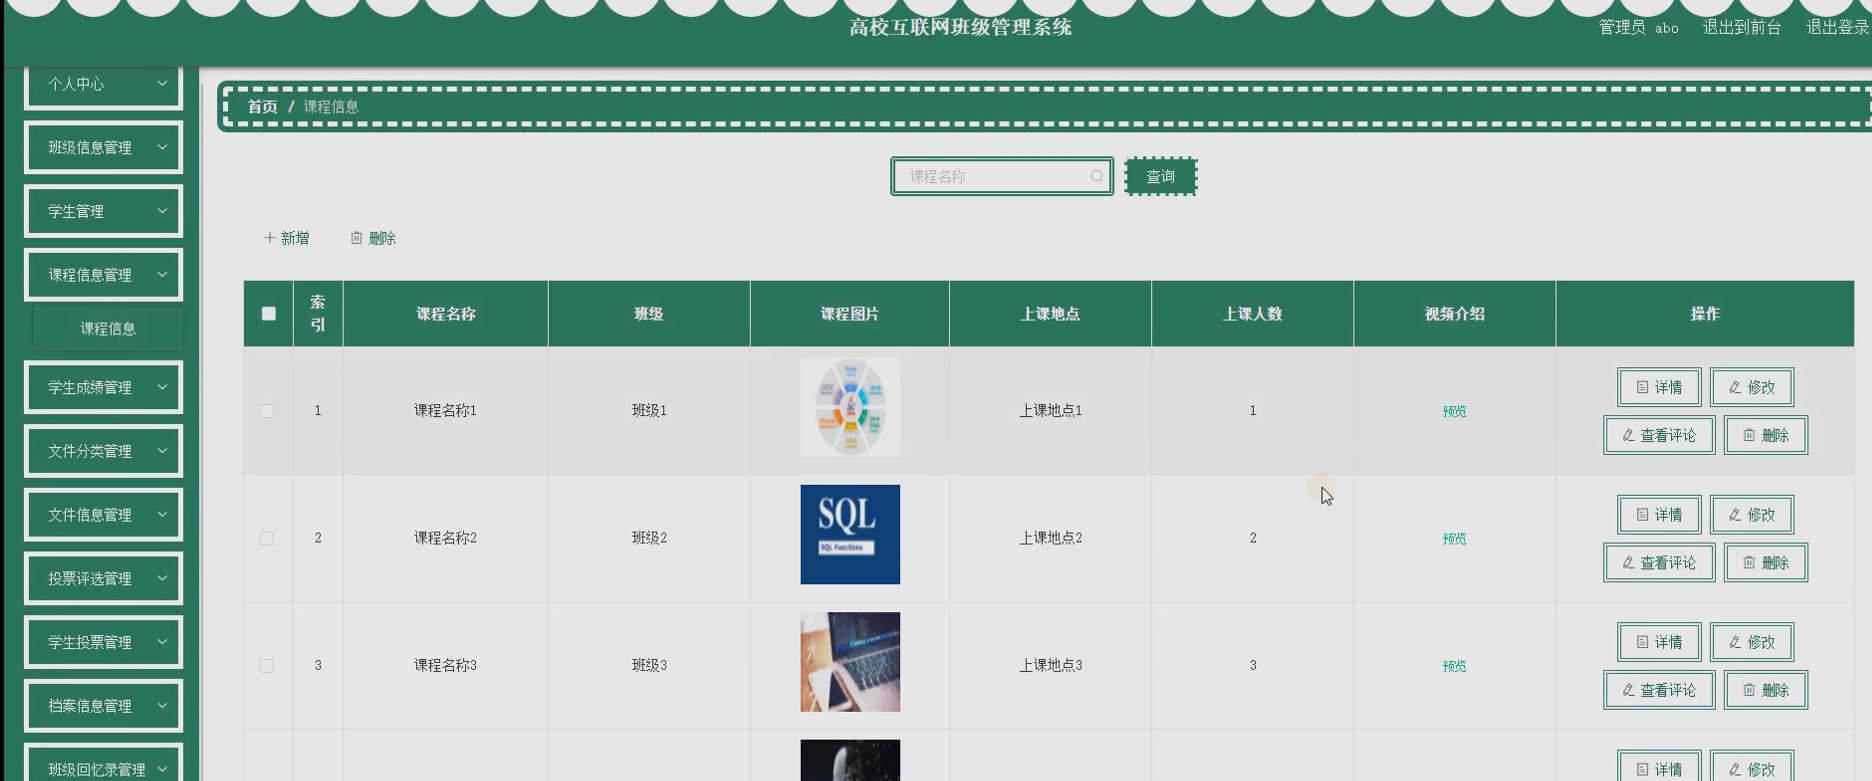Click comment icon in 课程名称3 row 查看评论 button
Image resolution: width=1872 pixels, height=781 pixels.
click(x=1628, y=690)
